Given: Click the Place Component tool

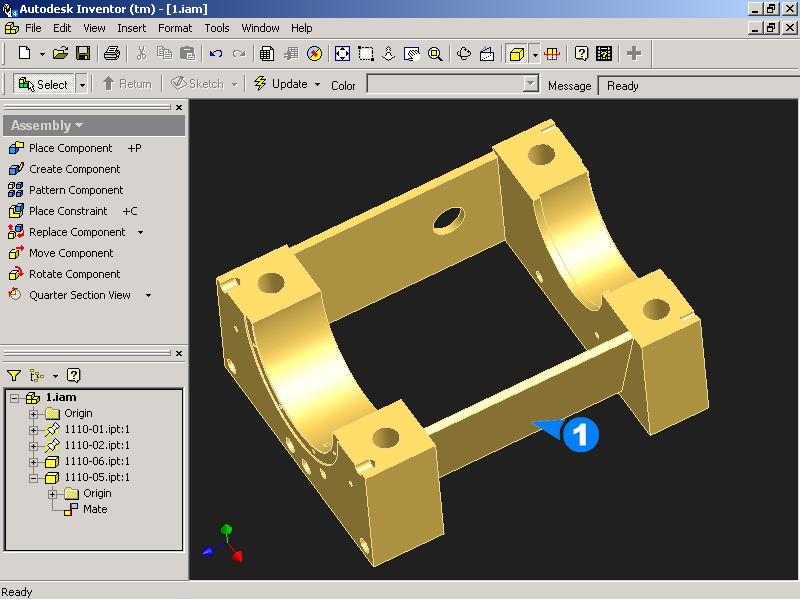Looking at the screenshot, I should pyautogui.click(x=70, y=148).
